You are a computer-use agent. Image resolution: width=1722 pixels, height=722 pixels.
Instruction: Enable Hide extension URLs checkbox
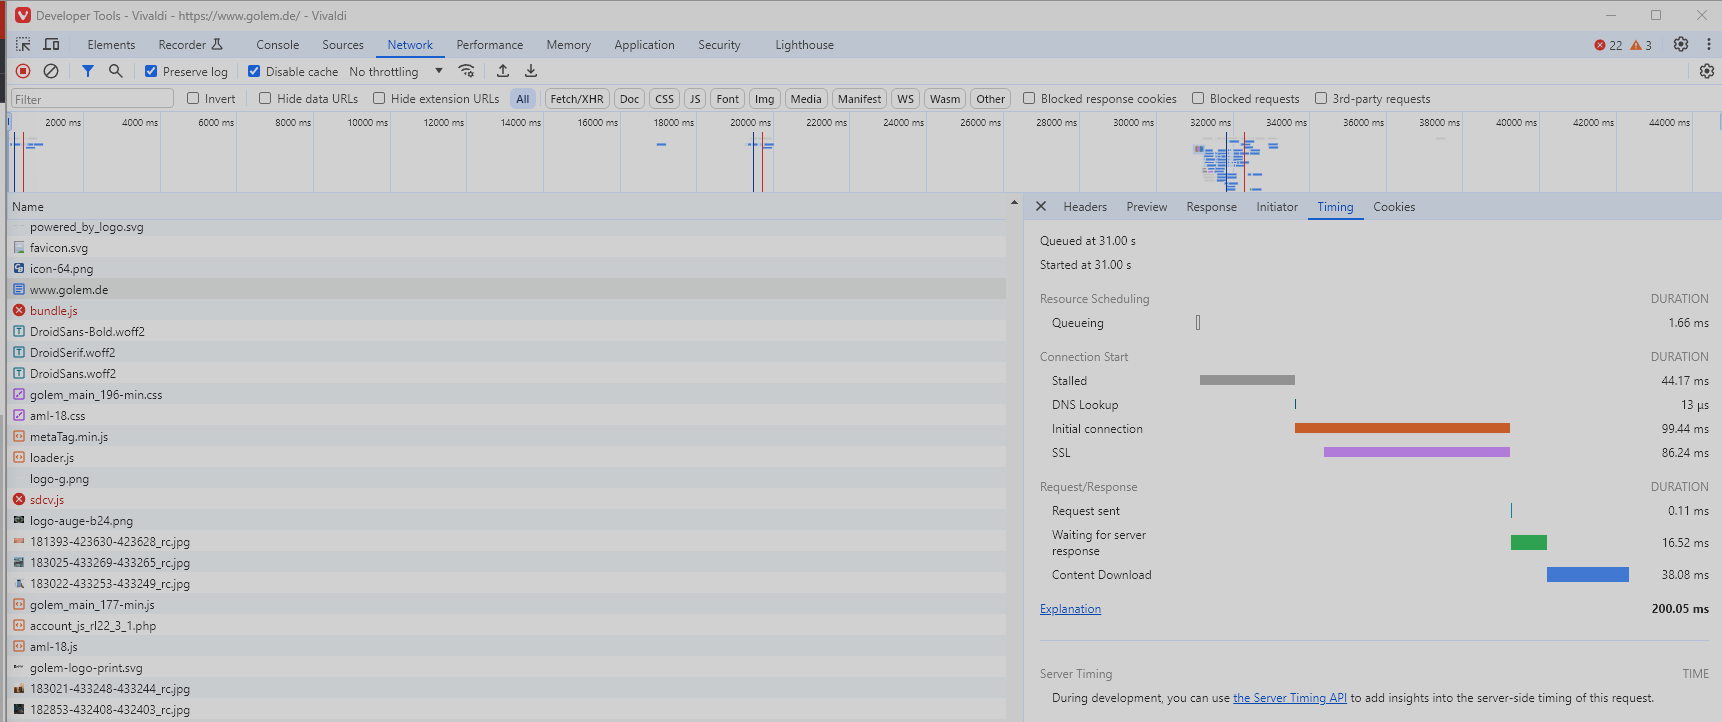[x=379, y=98]
